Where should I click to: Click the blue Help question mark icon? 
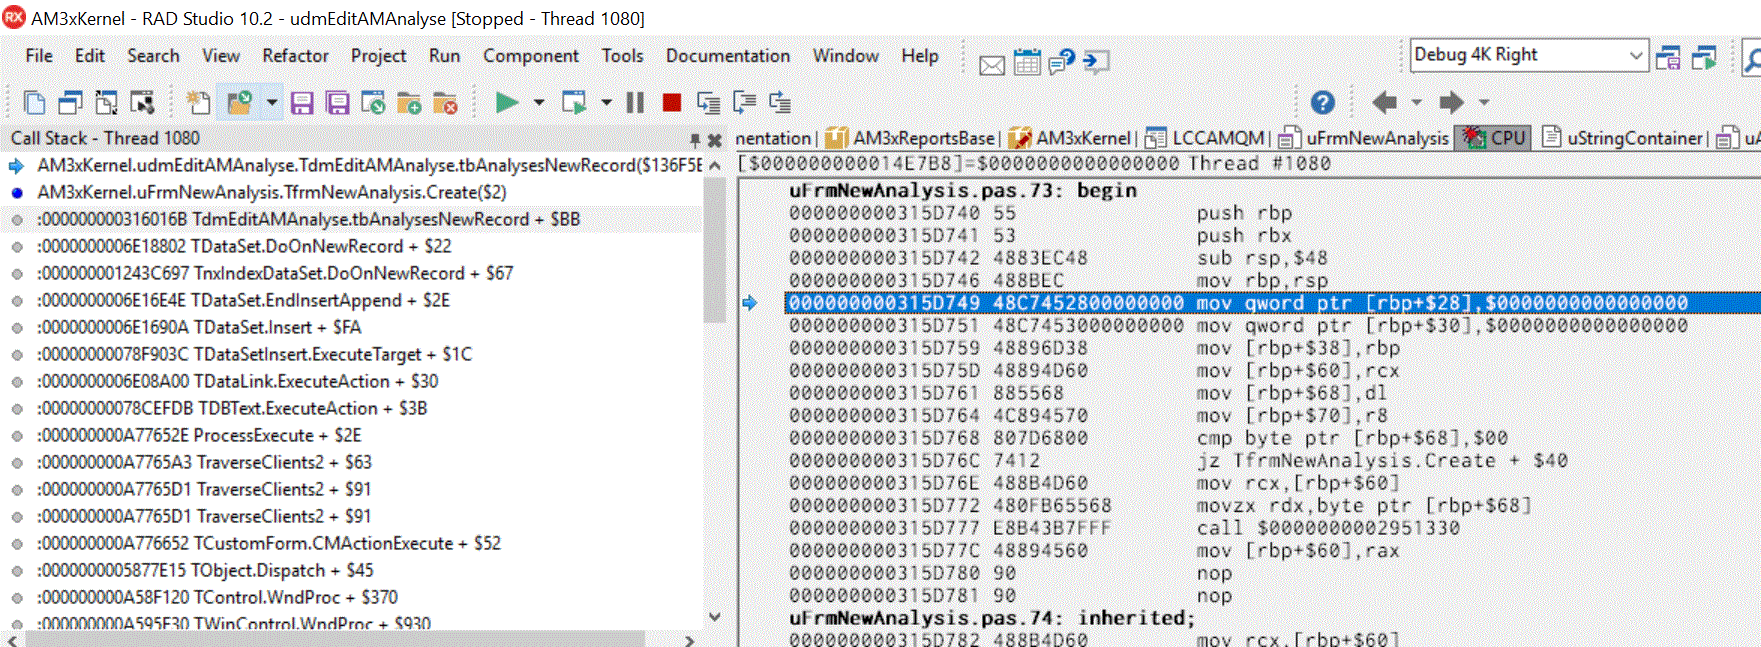tap(1322, 102)
